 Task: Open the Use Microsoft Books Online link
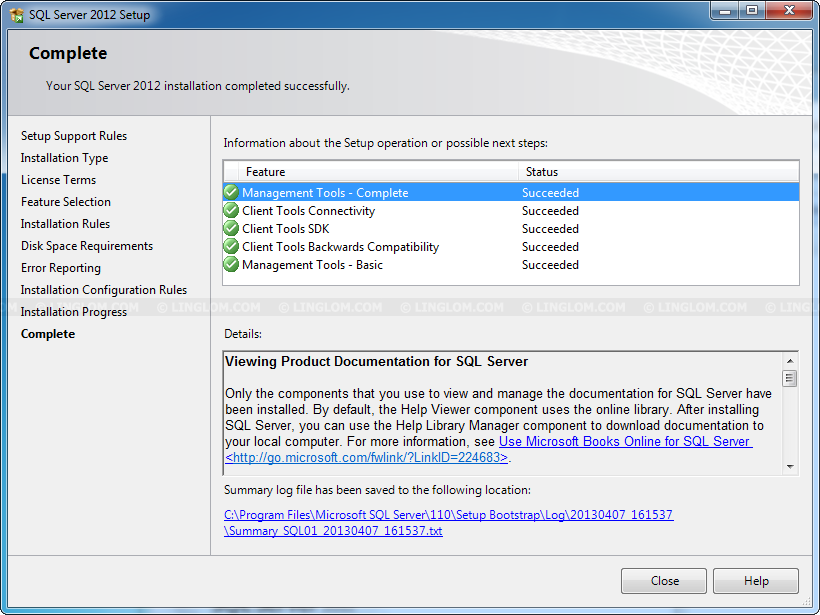[625, 441]
